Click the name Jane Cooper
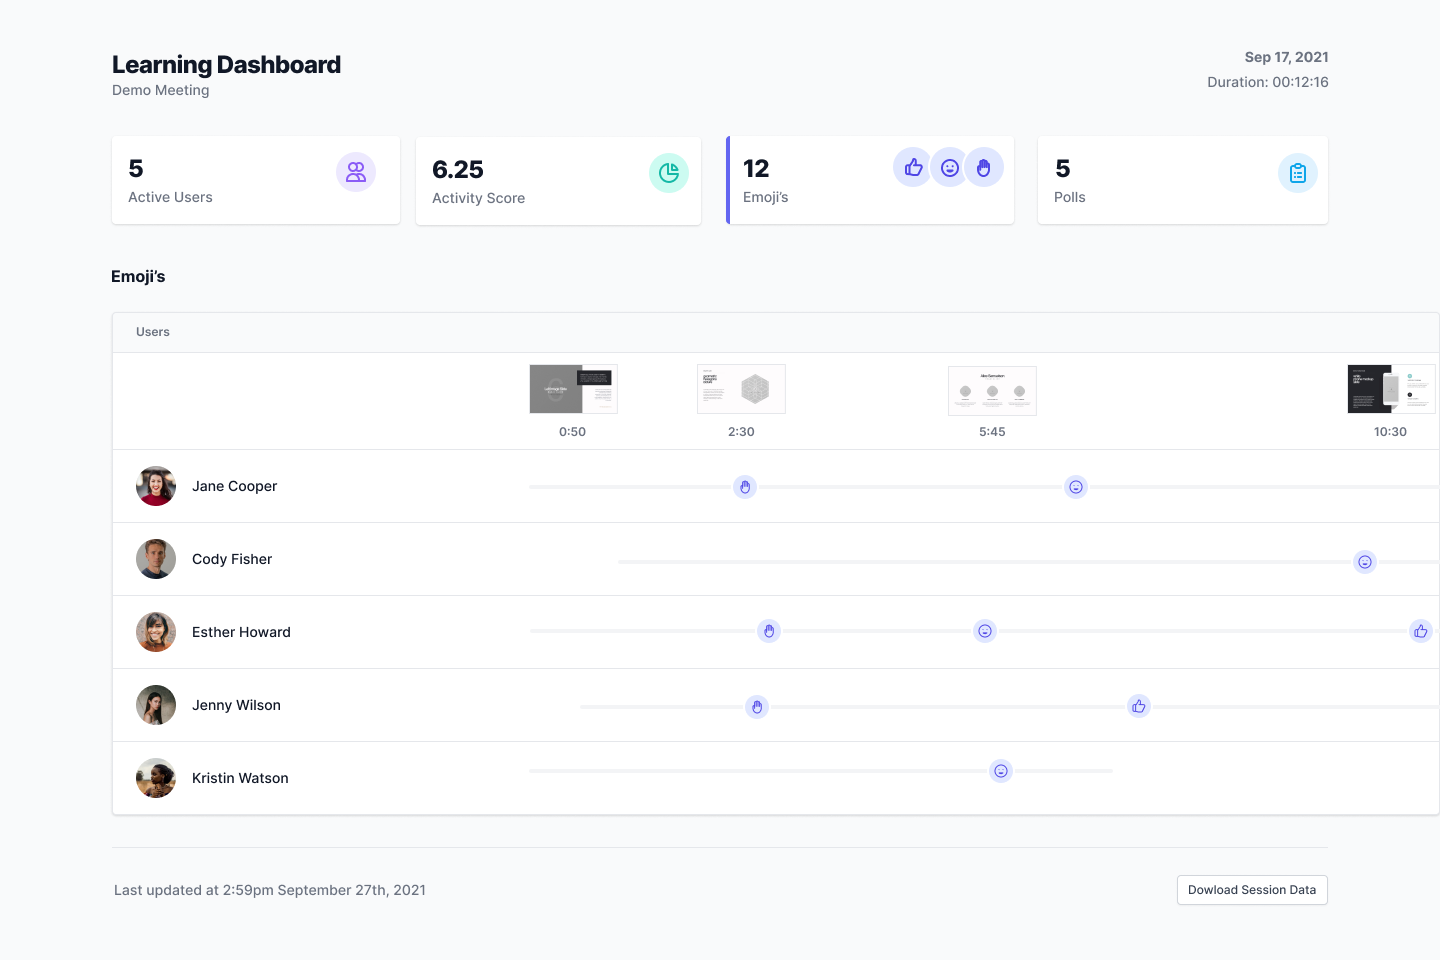 tap(234, 486)
